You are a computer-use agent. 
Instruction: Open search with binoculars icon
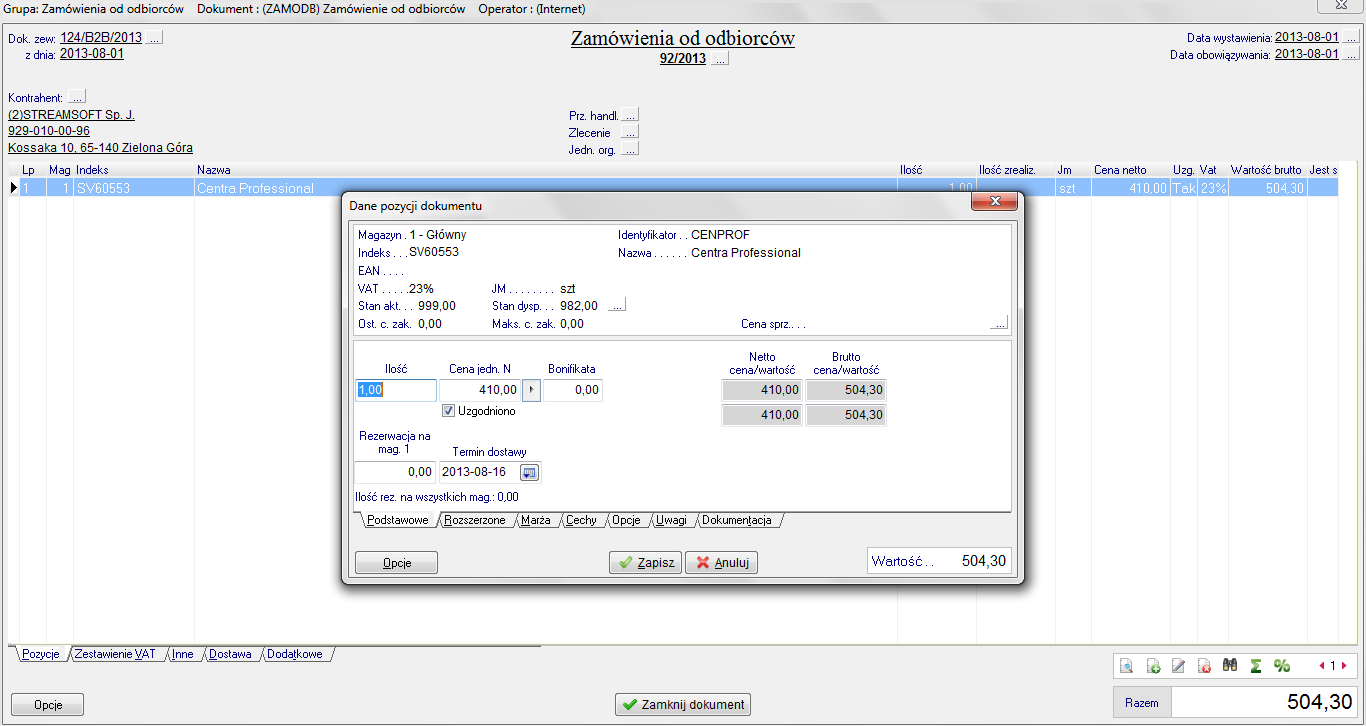tap(1230, 666)
